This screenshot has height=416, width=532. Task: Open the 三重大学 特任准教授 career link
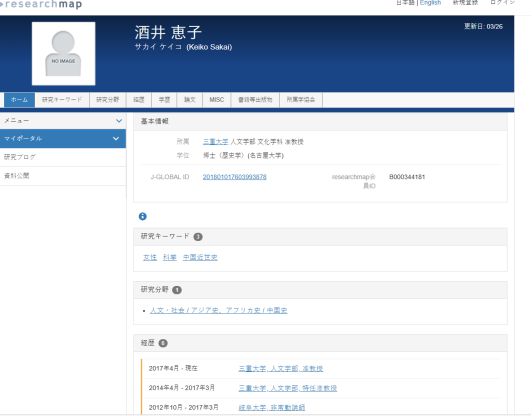coord(288,388)
